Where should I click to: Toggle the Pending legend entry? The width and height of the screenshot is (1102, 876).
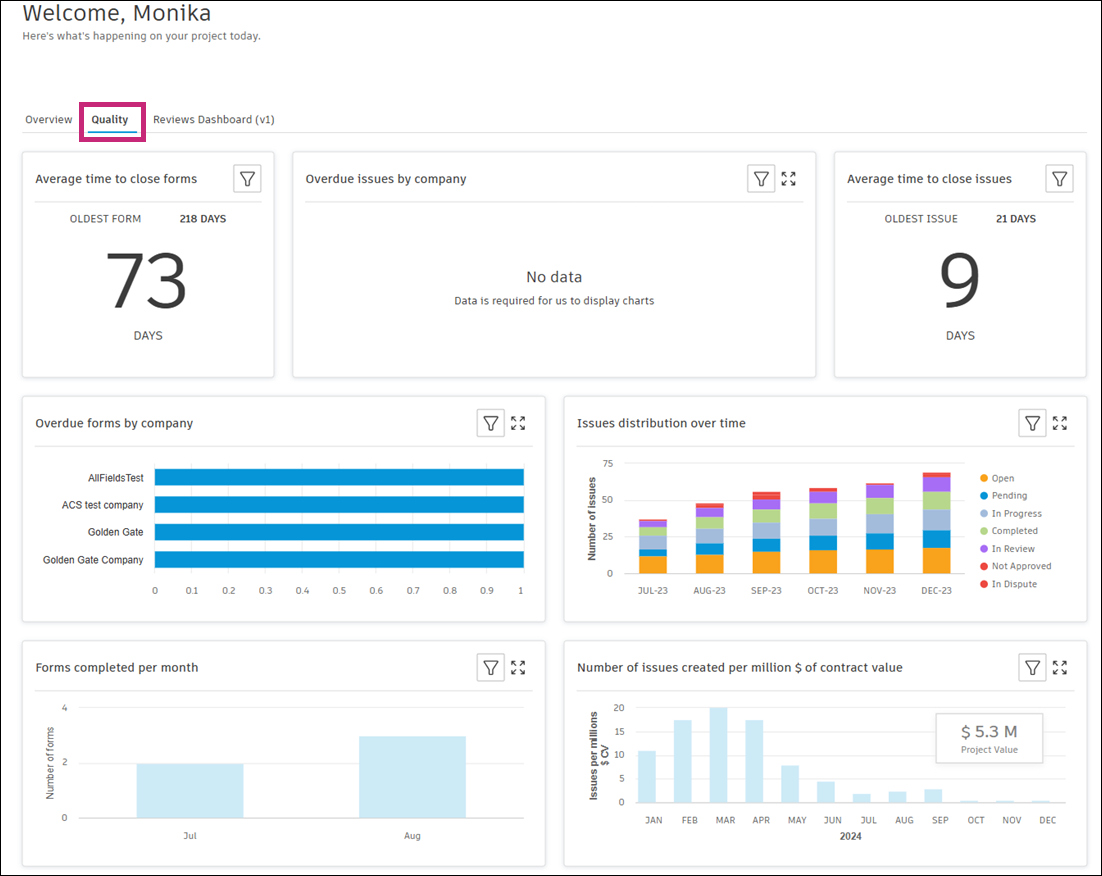point(1004,496)
